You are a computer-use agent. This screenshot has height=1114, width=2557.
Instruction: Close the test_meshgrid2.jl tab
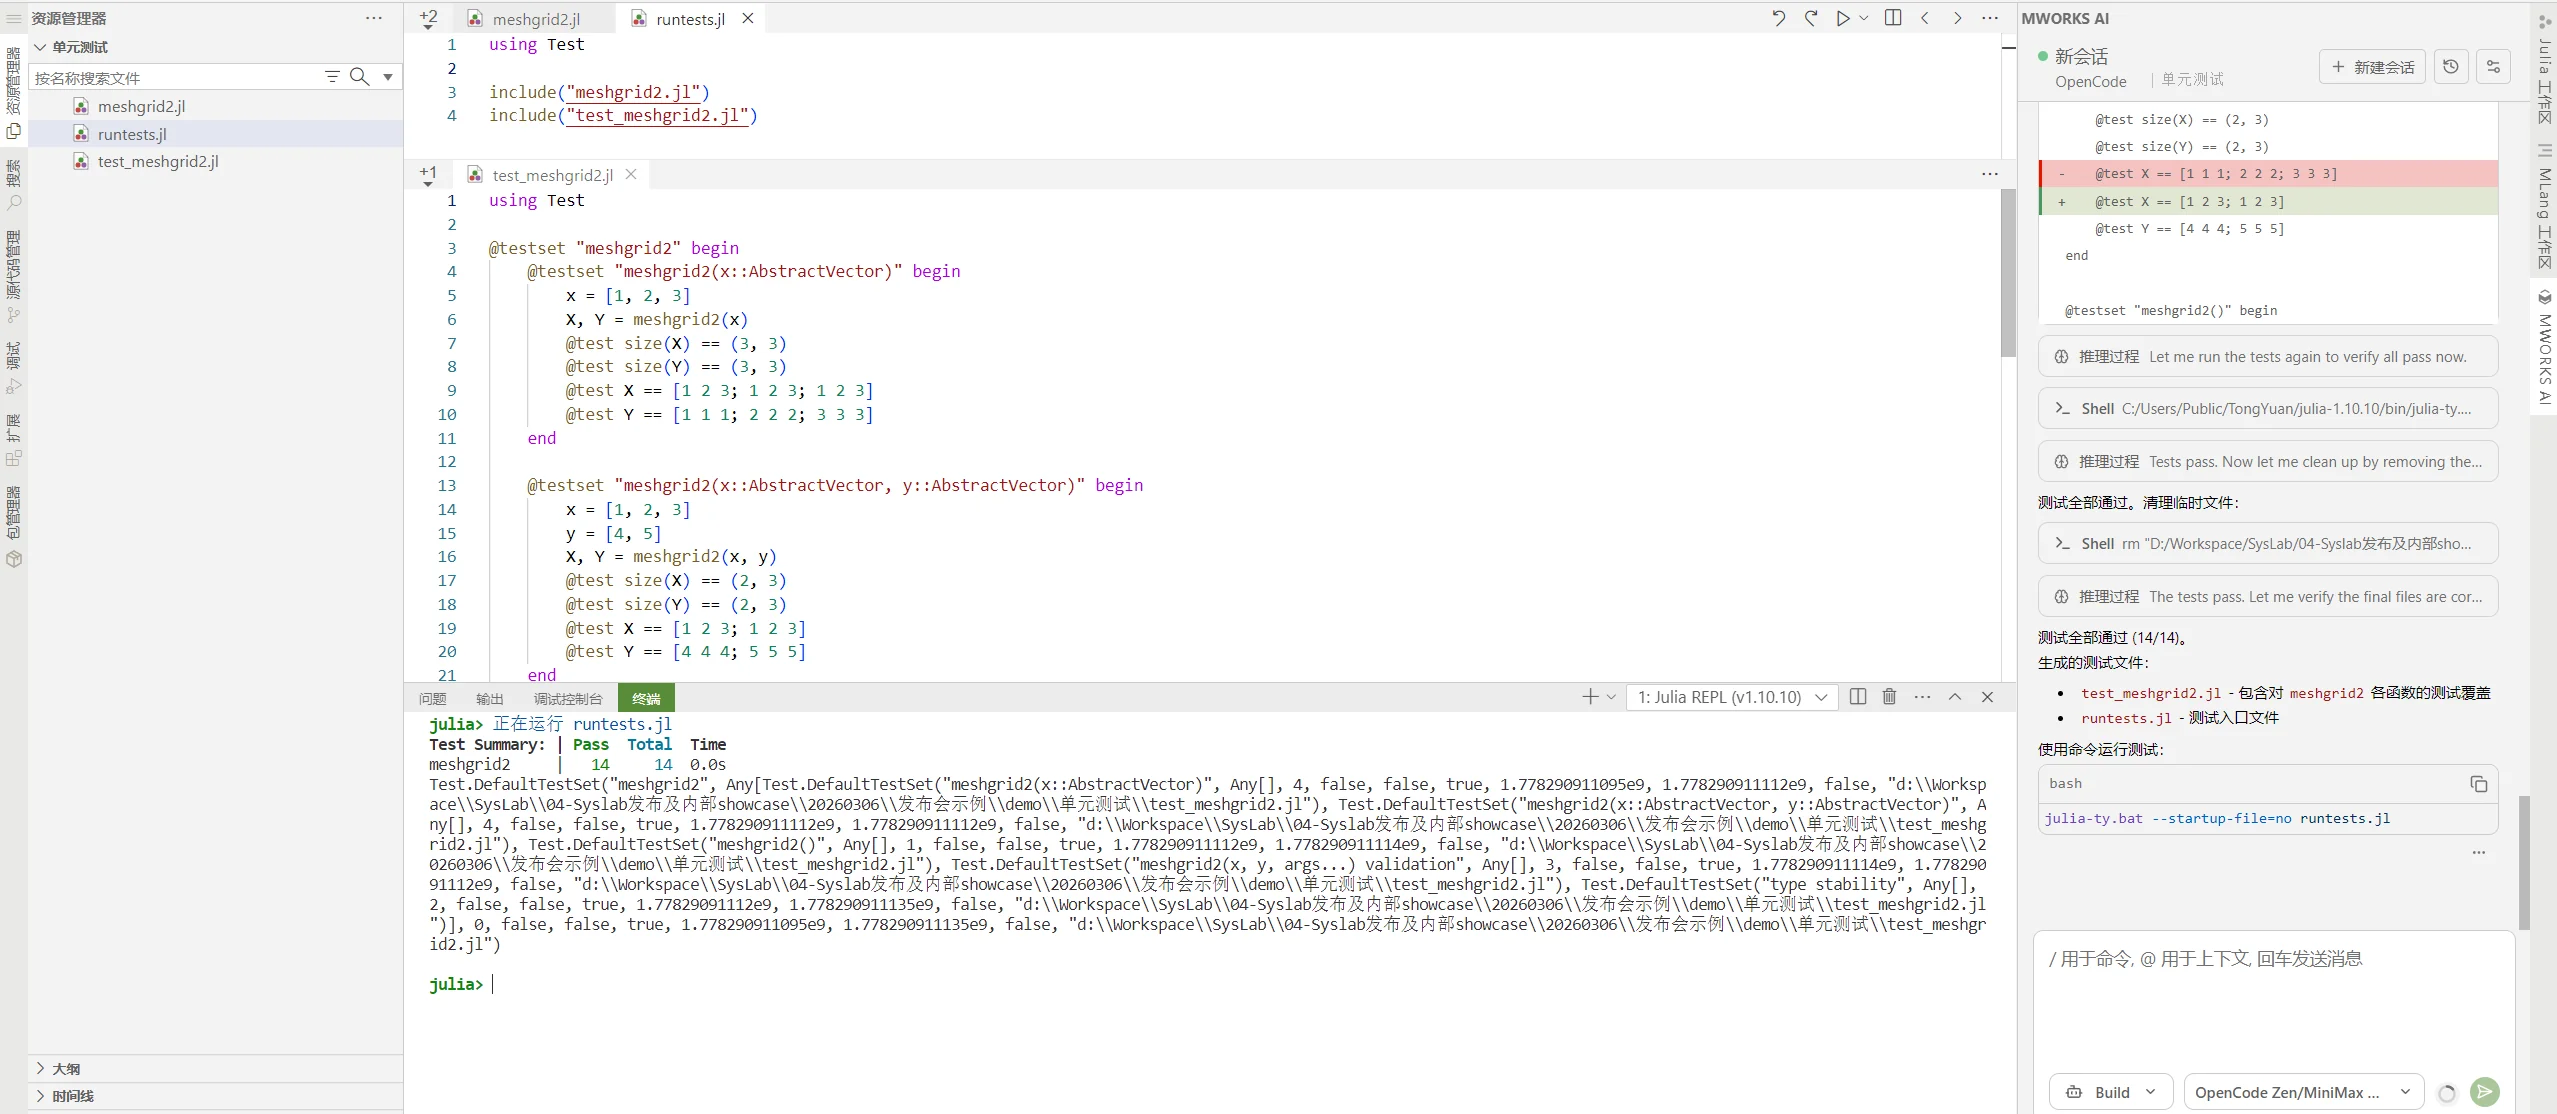pos(631,174)
